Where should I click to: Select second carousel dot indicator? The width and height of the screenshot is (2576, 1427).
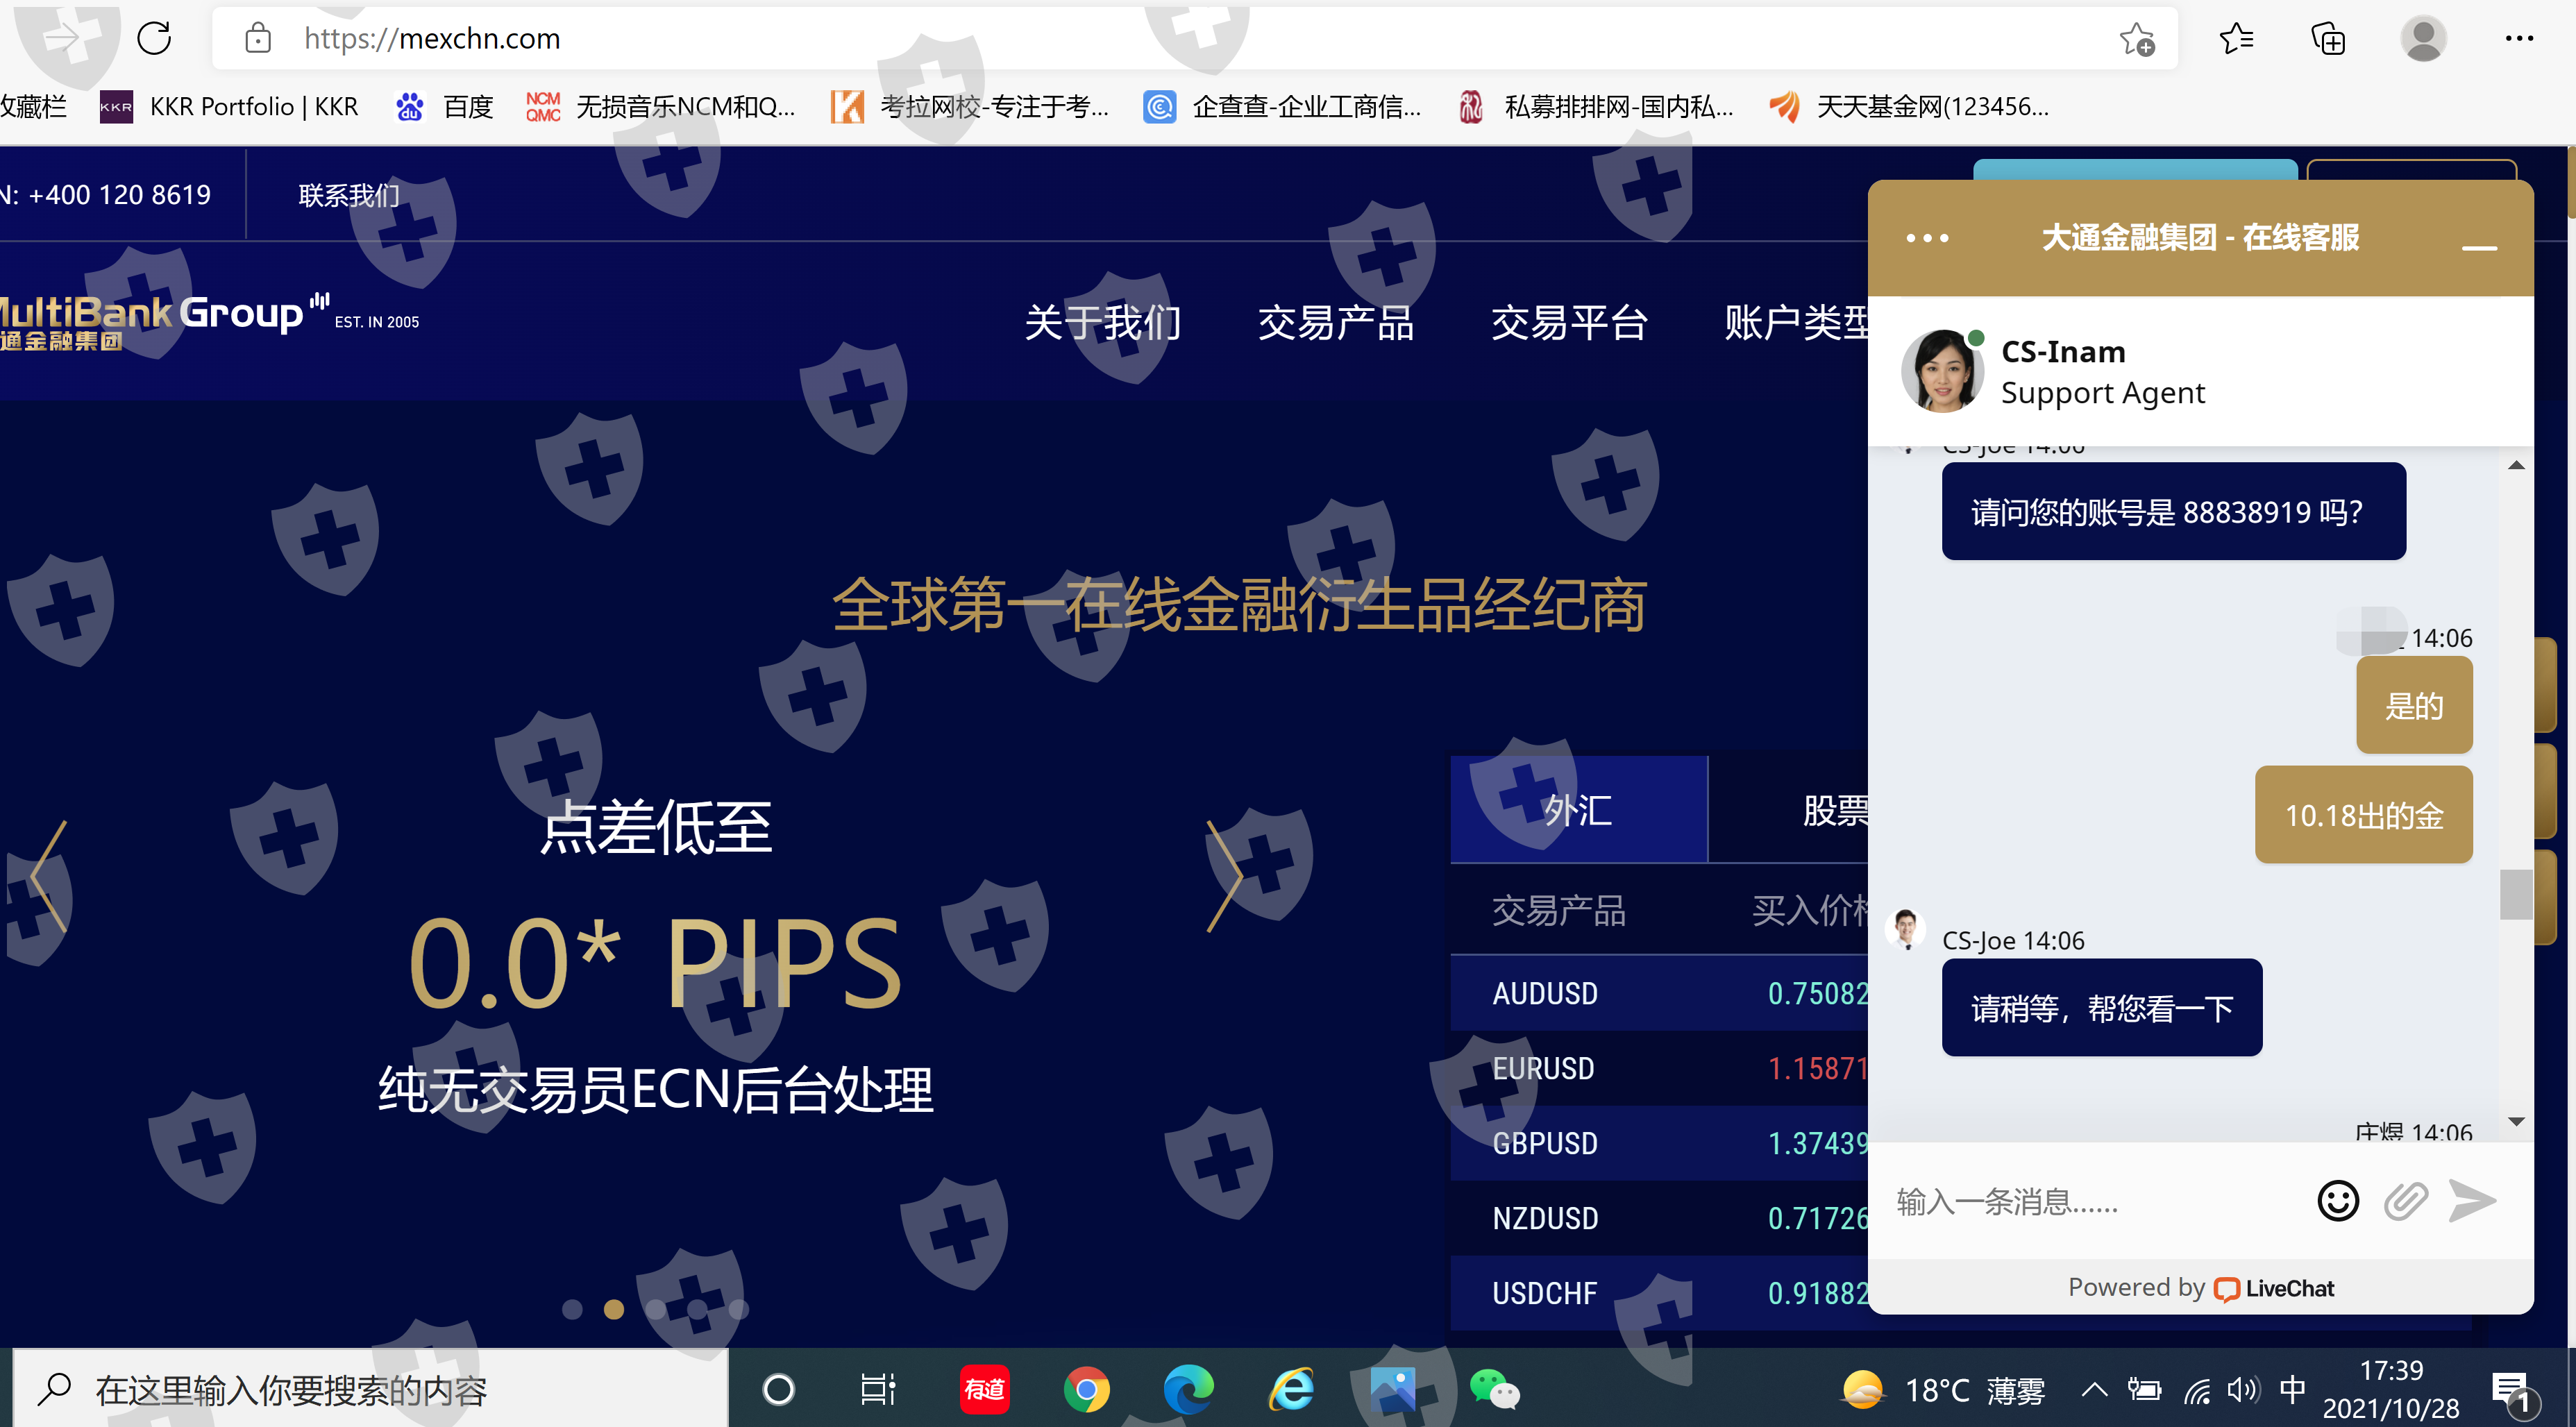click(x=614, y=1309)
